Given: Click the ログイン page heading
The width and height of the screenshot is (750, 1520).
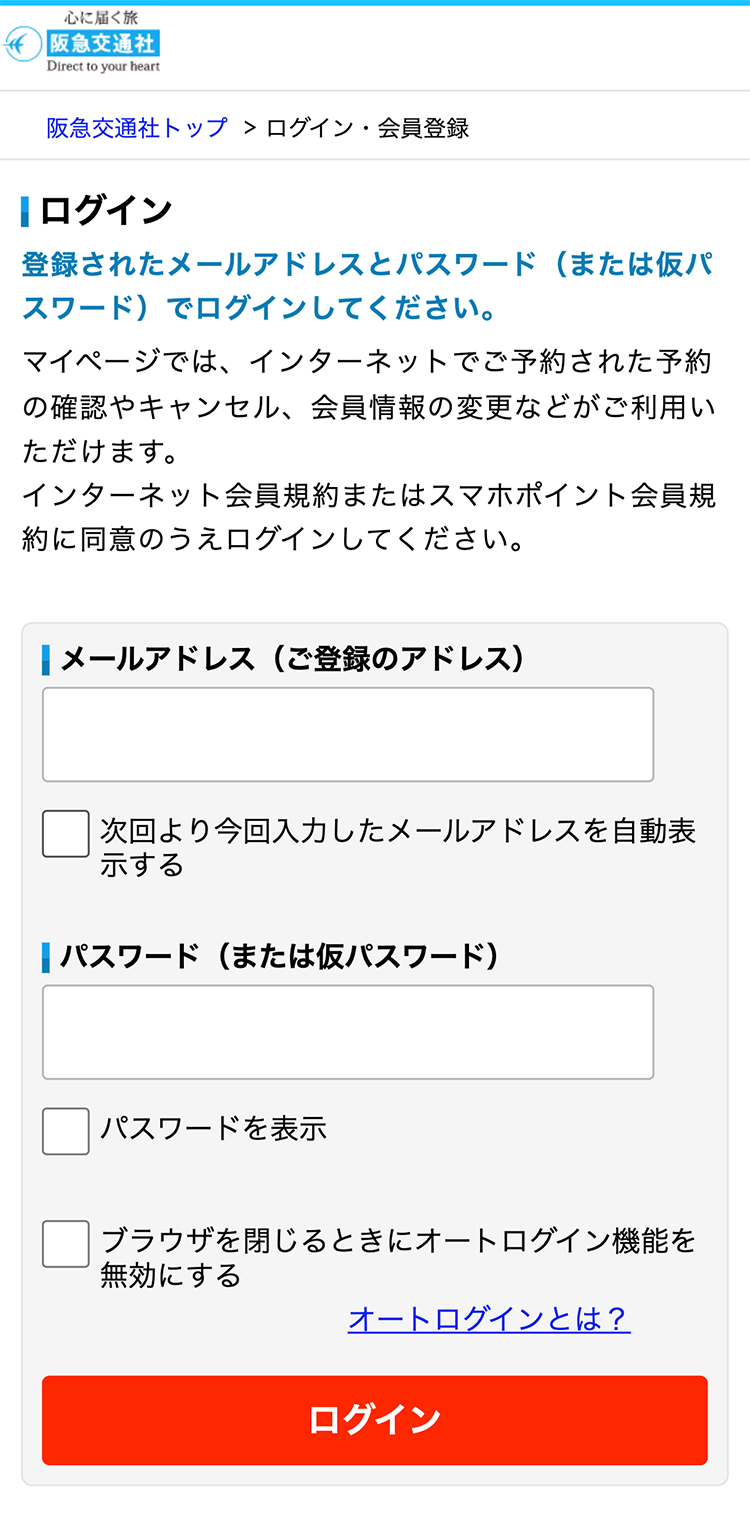Looking at the screenshot, I should [x=106, y=211].
